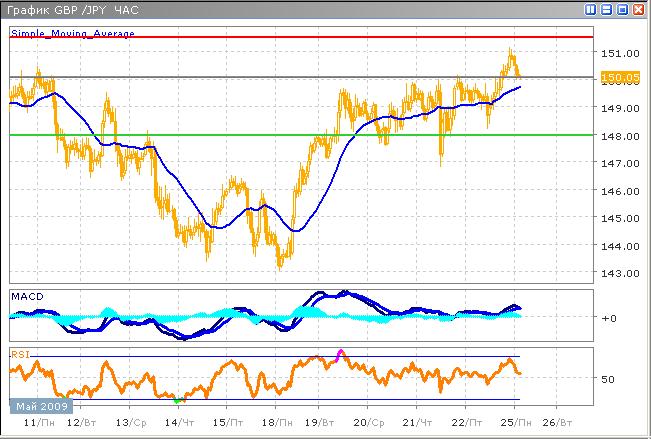Select the RSI indicator label
Screen dimensions: 651x439
point(20,353)
